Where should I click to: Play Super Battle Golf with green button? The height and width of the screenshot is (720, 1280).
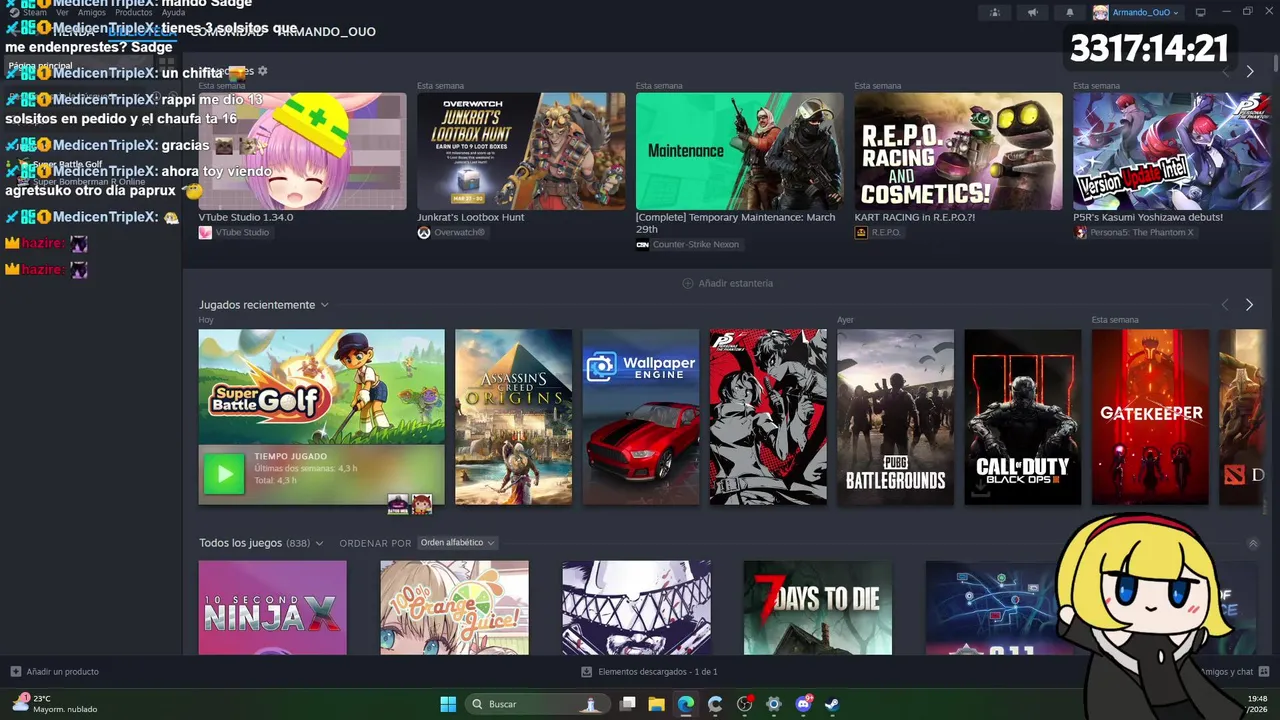pyautogui.click(x=224, y=474)
